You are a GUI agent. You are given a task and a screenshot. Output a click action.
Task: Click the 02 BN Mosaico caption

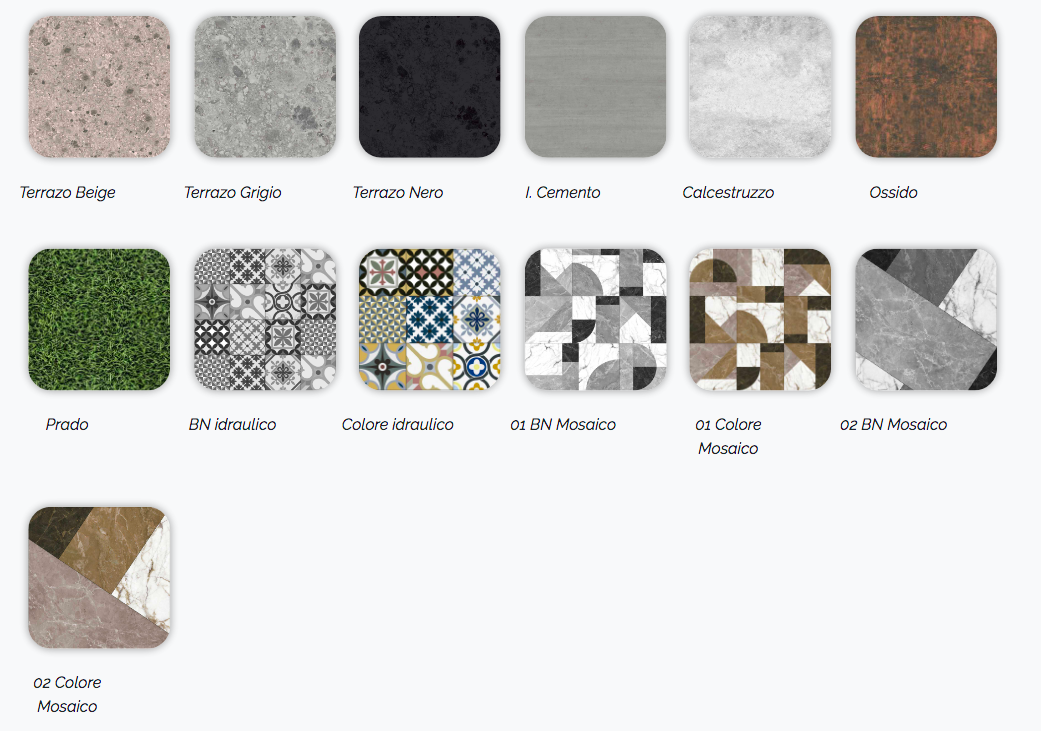894,424
